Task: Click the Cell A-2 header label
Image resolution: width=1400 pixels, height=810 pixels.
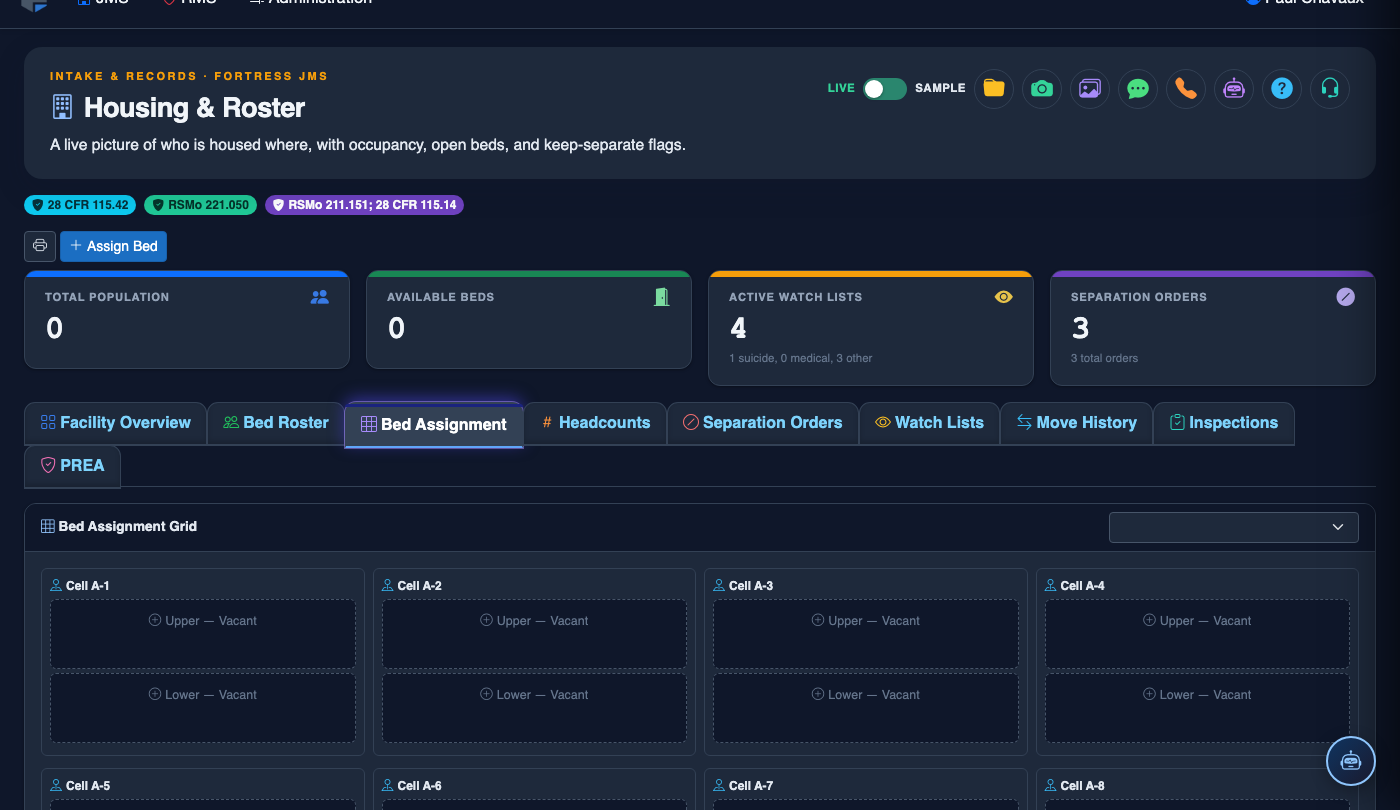Action: pyautogui.click(x=419, y=586)
